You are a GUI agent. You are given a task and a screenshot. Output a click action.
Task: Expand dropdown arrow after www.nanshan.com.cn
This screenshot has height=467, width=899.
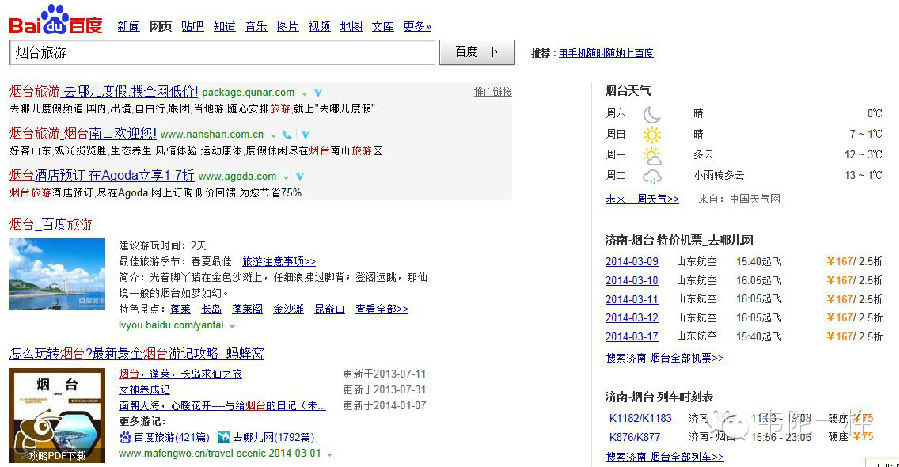273,136
